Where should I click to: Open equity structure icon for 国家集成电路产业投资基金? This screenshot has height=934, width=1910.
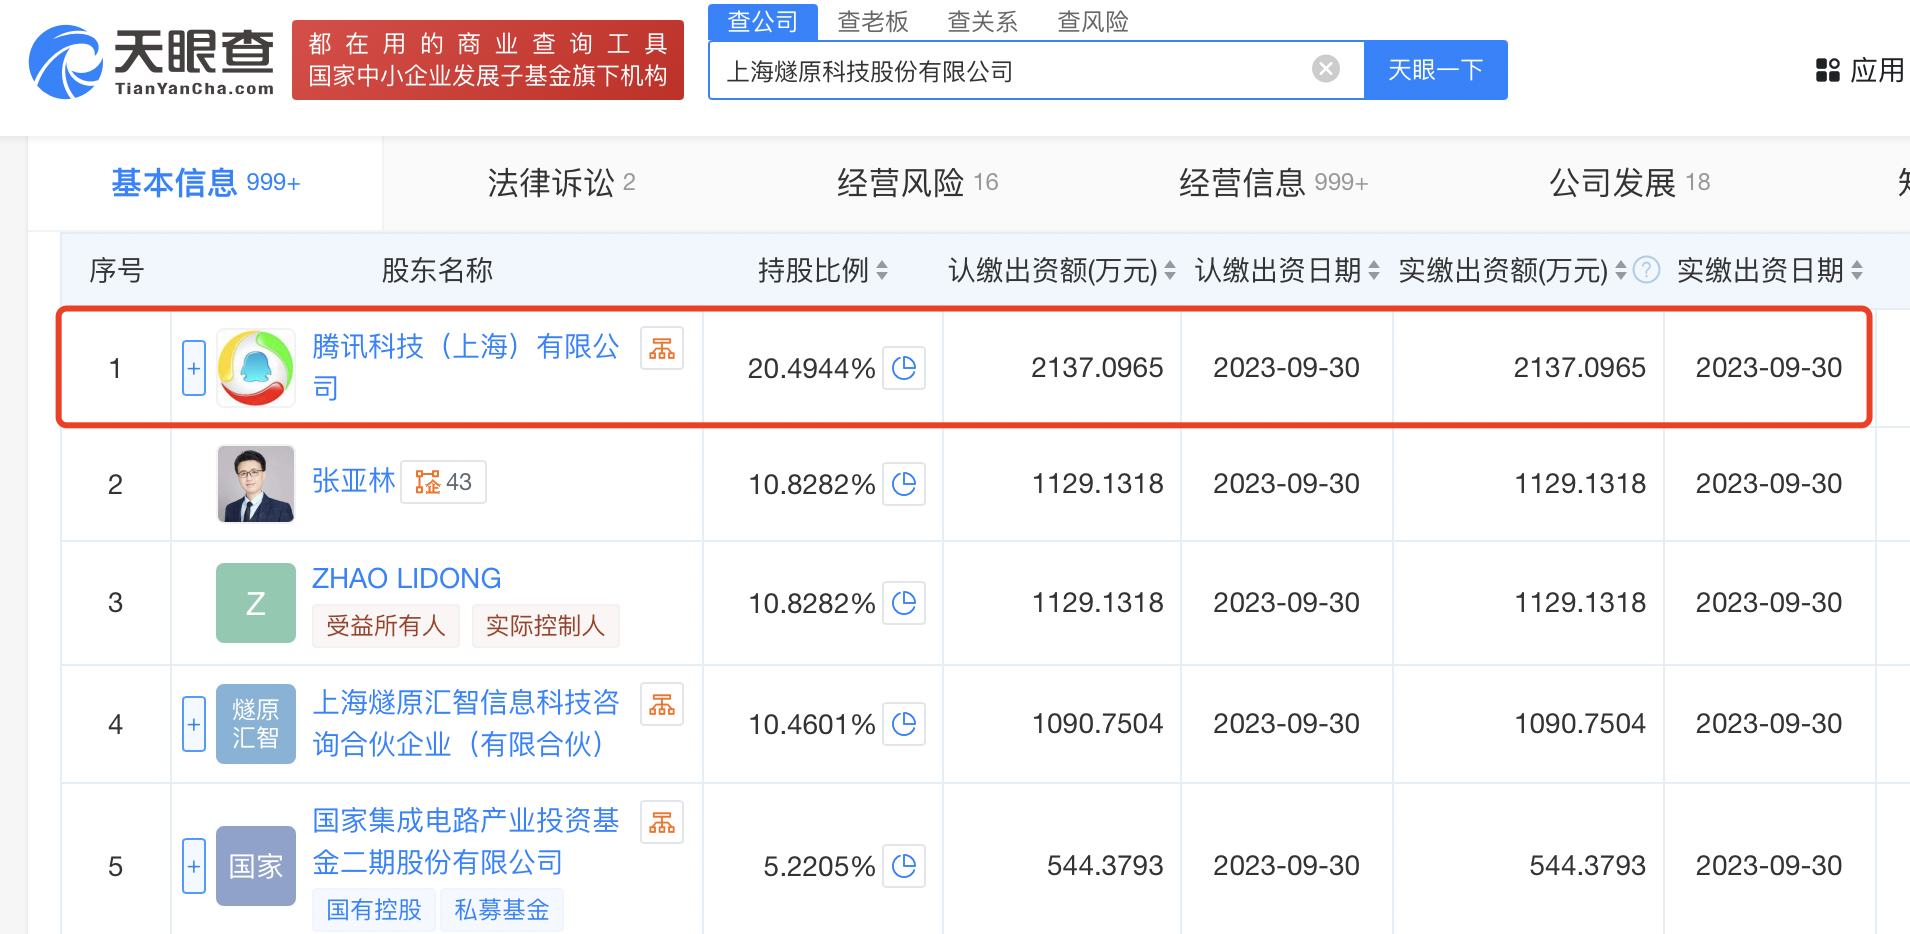click(662, 823)
